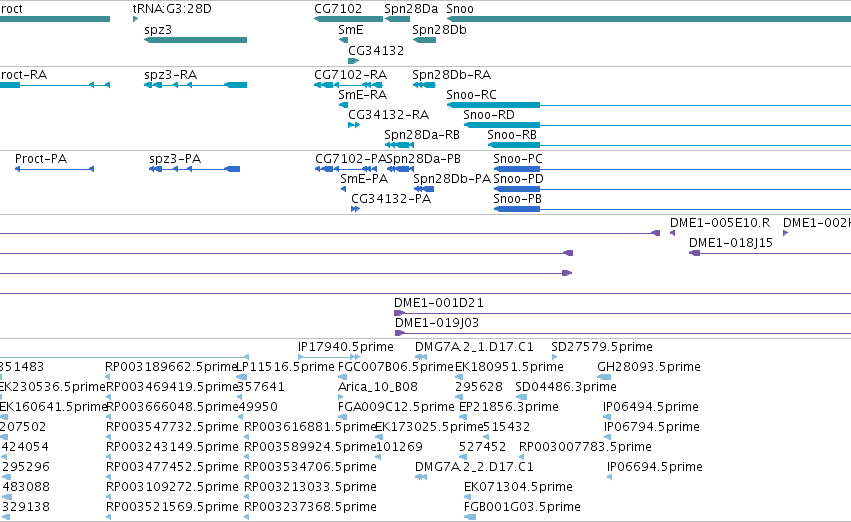Image resolution: width=851 pixels, height=522 pixels.
Task: Select the Snoo-PD protein feature
Action: pos(672,189)
